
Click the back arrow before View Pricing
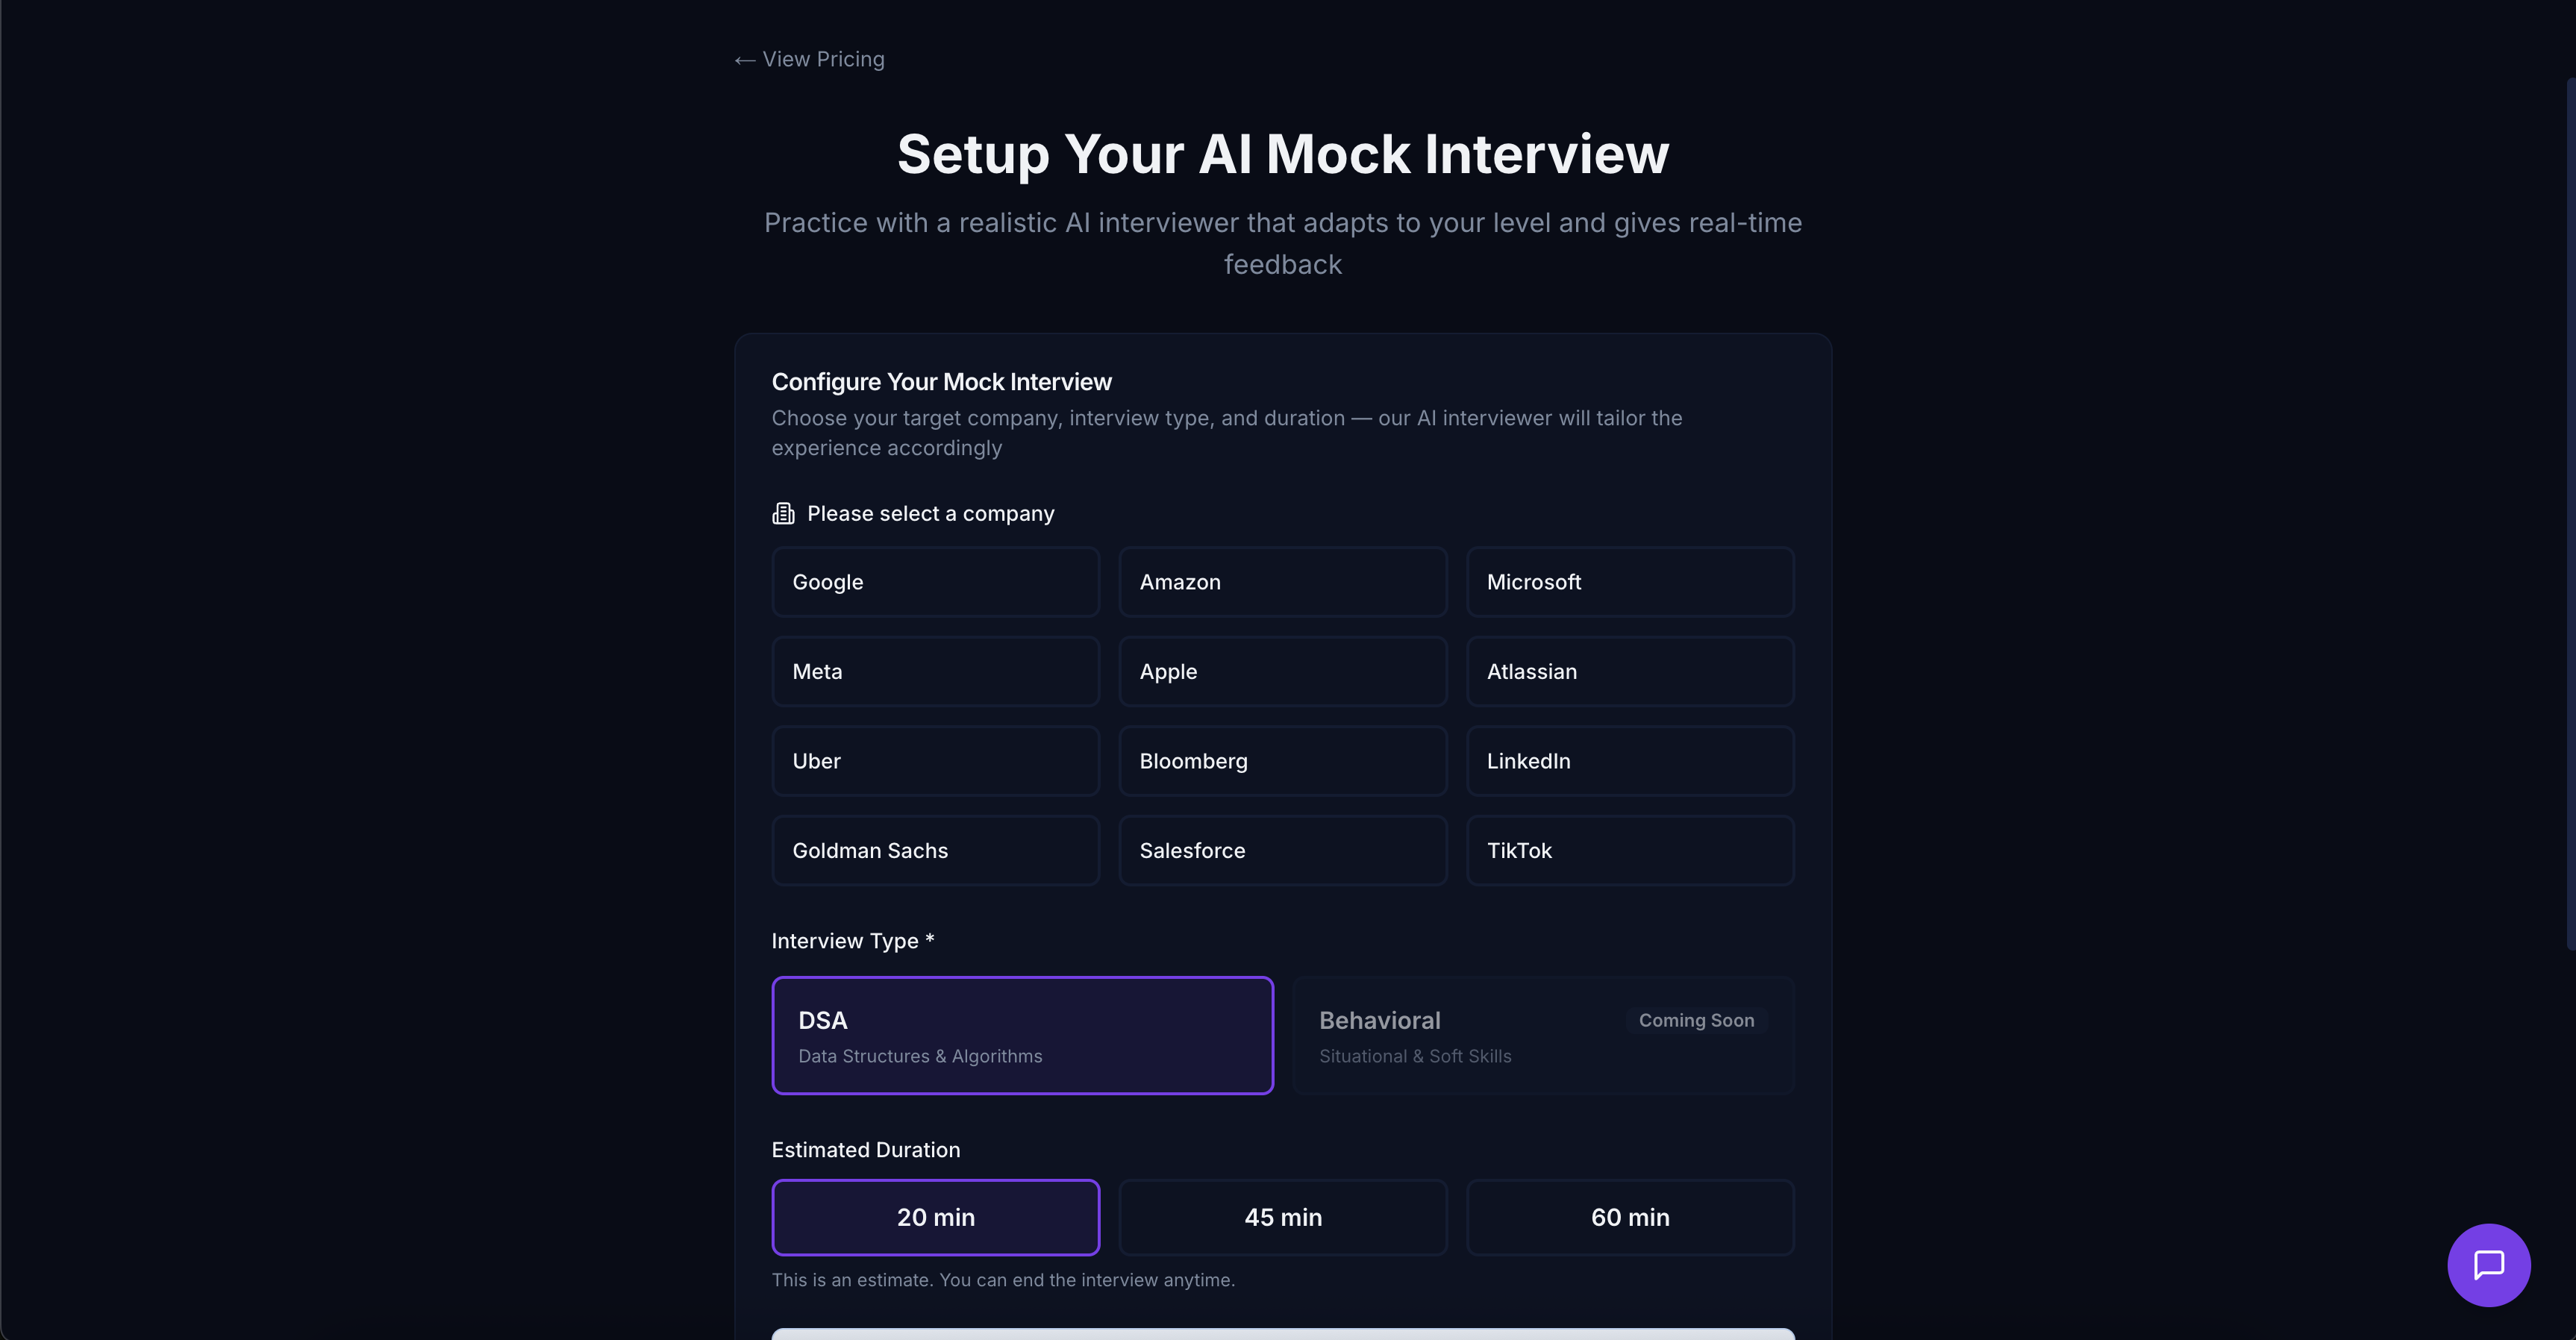tap(743, 59)
